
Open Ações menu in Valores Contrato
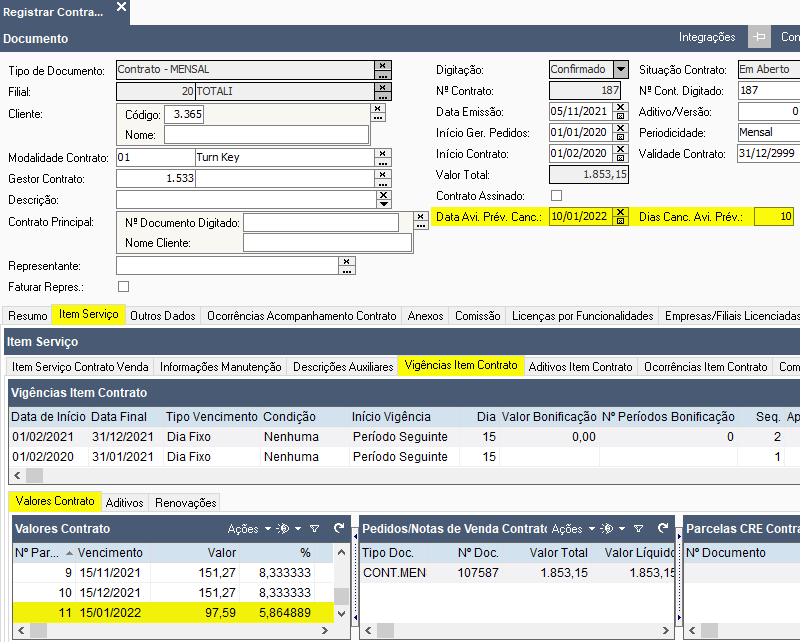(249, 529)
